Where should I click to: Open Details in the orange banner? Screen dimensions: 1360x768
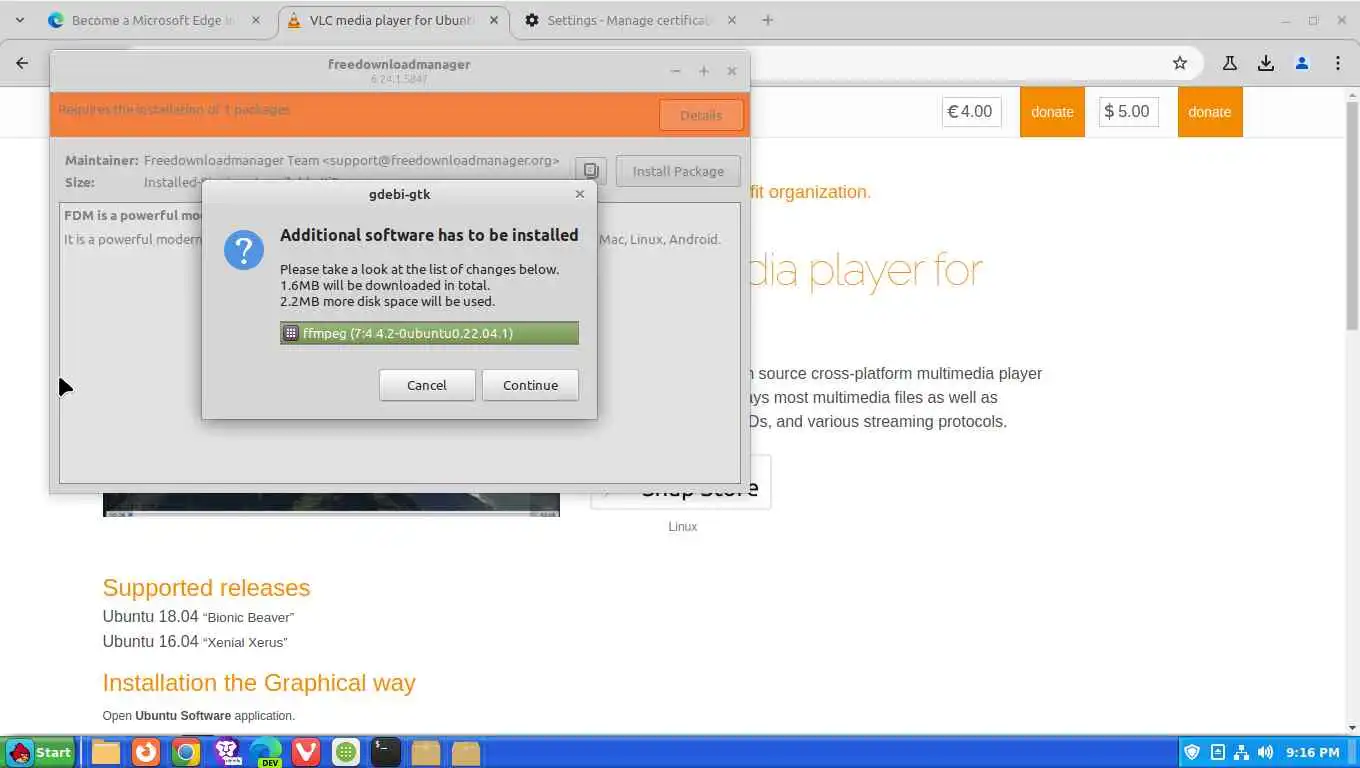[701, 115]
